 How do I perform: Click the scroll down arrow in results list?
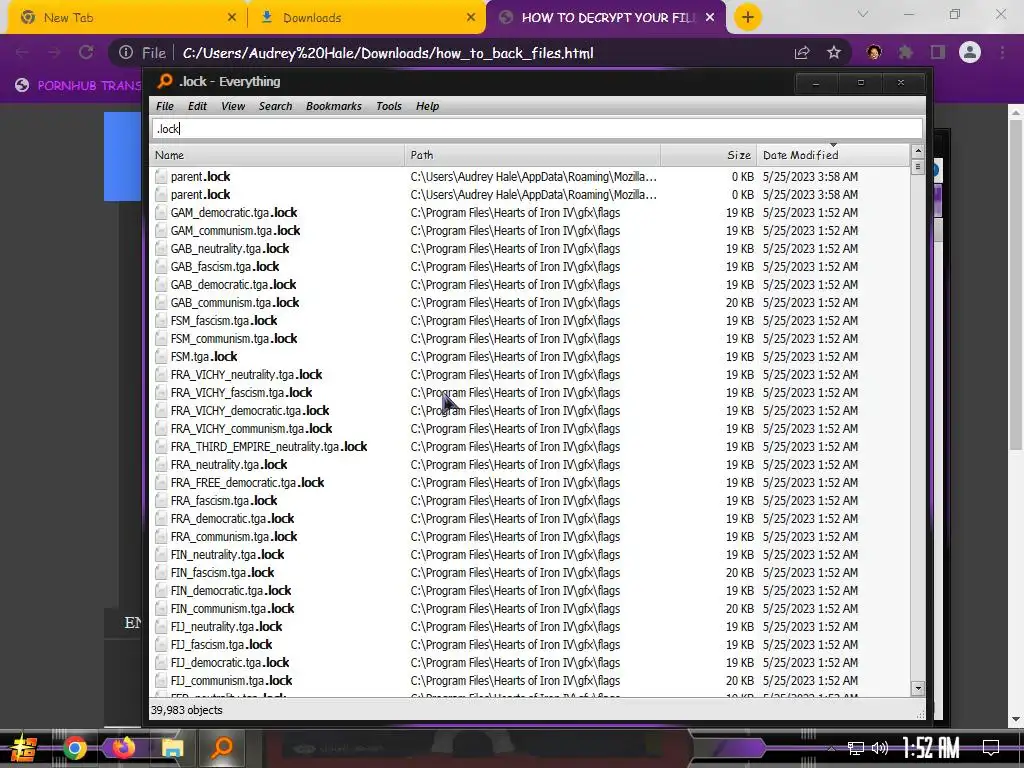918,688
